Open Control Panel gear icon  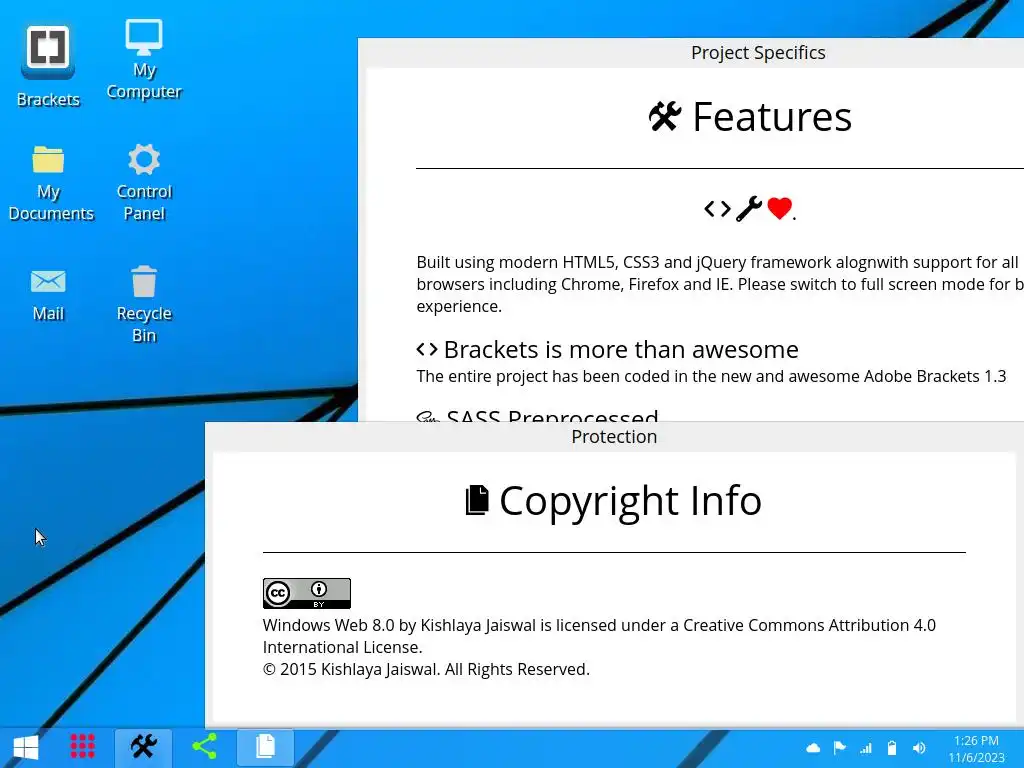click(144, 184)
